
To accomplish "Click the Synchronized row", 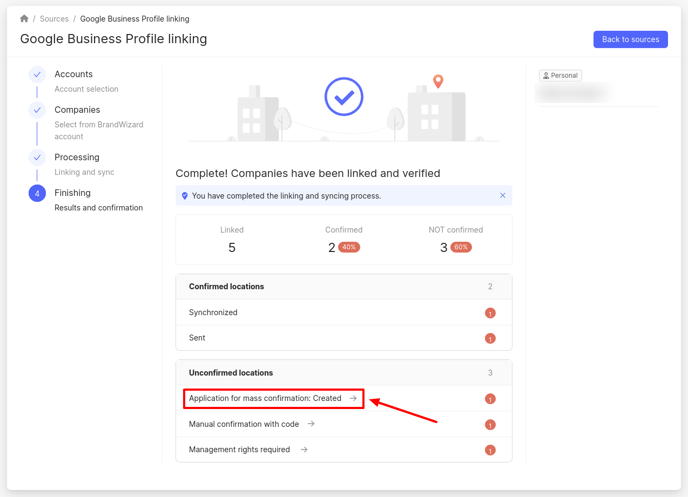I will click(344, 312).
